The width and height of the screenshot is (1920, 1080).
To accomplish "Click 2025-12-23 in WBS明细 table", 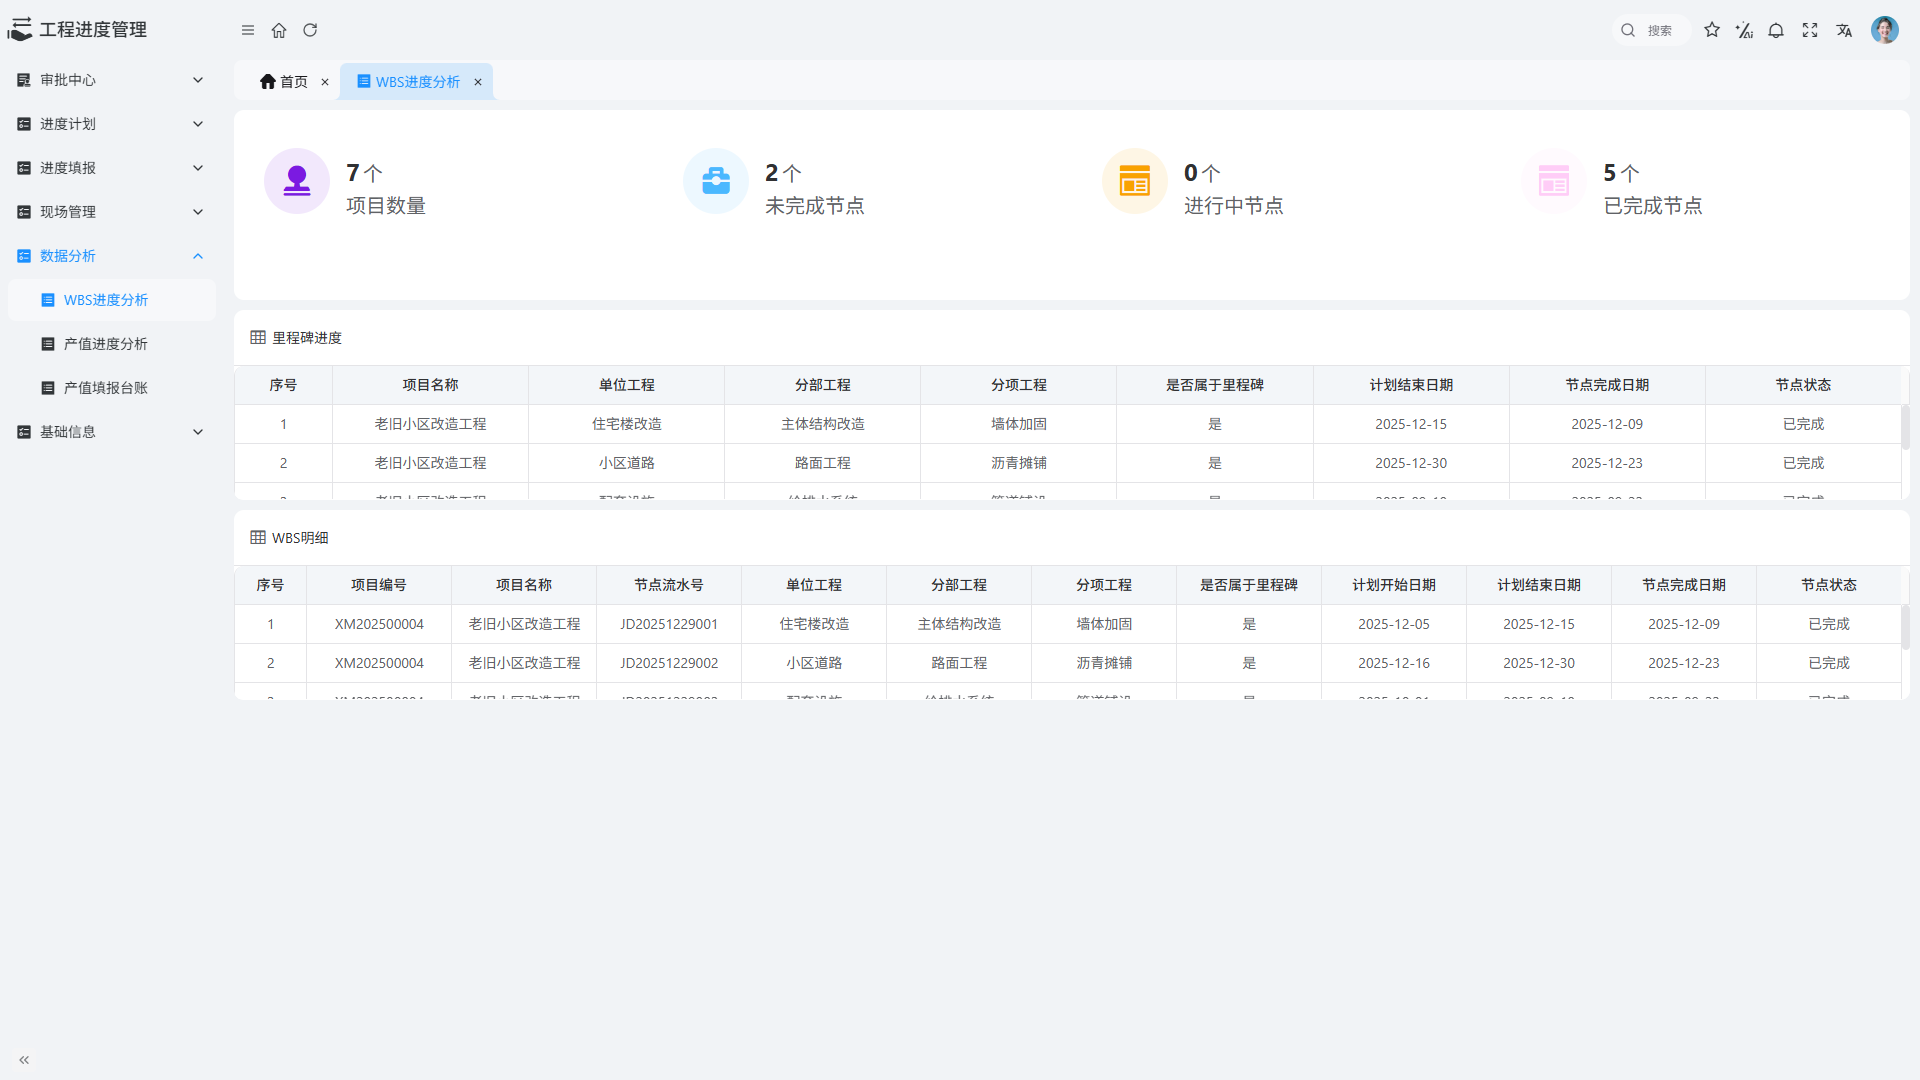I will (x=1684, y=663).
